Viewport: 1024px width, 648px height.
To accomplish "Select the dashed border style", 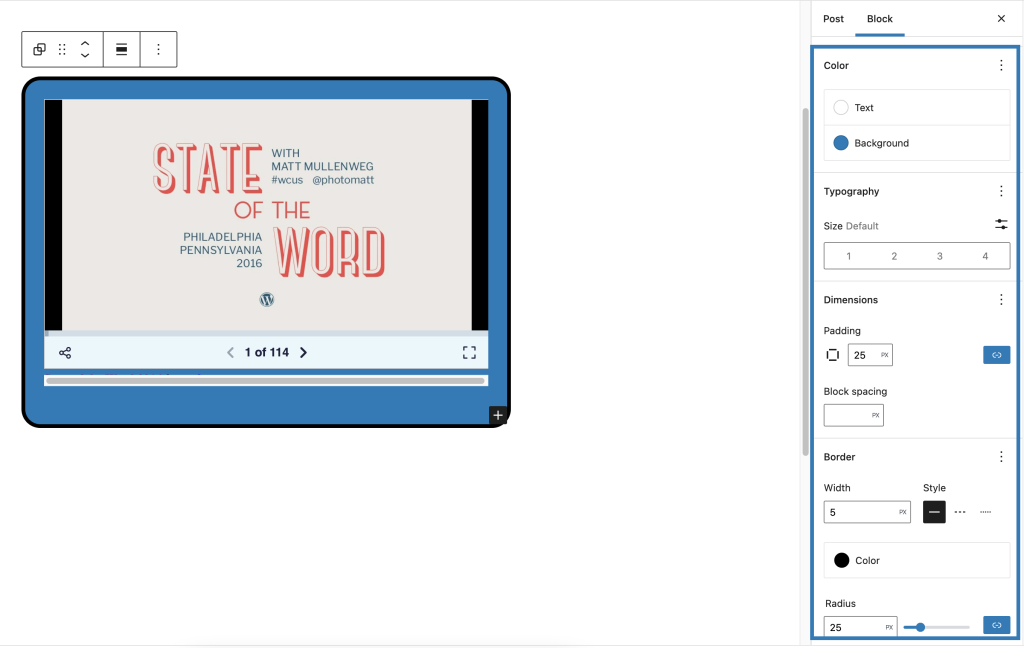I will point(960,511).
